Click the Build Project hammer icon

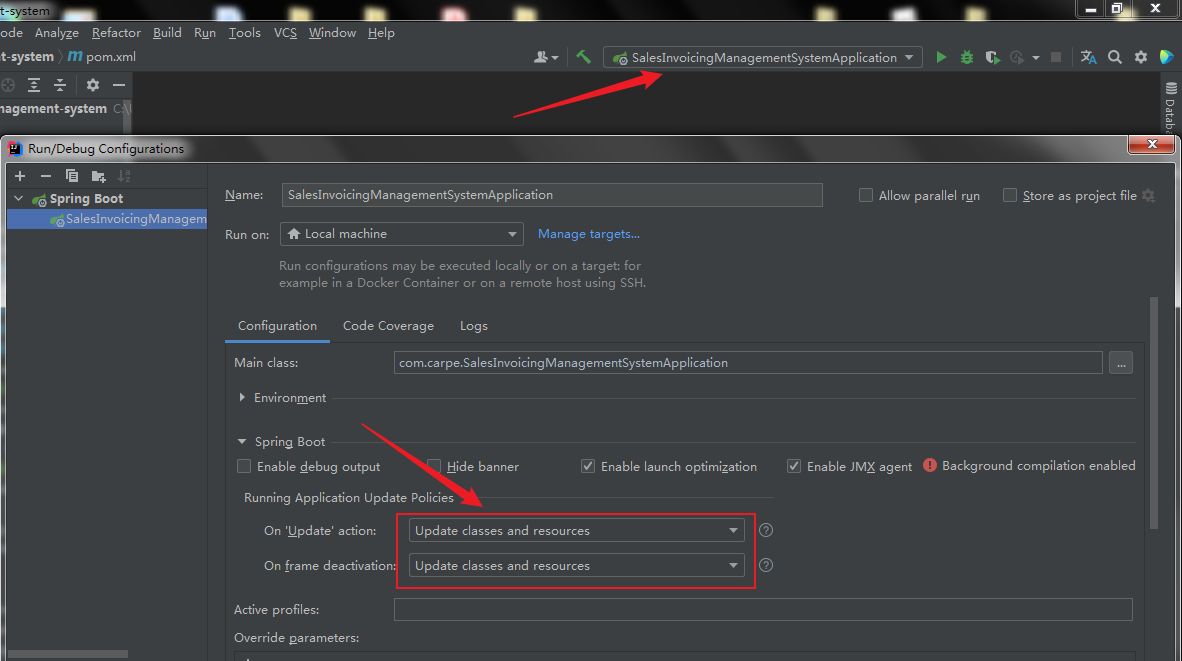[583, 57]
